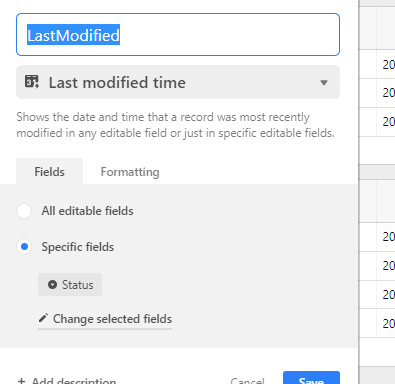This screenshot has height=384, width=395.
Task: Save the field configuration
Action: [311, 379]
